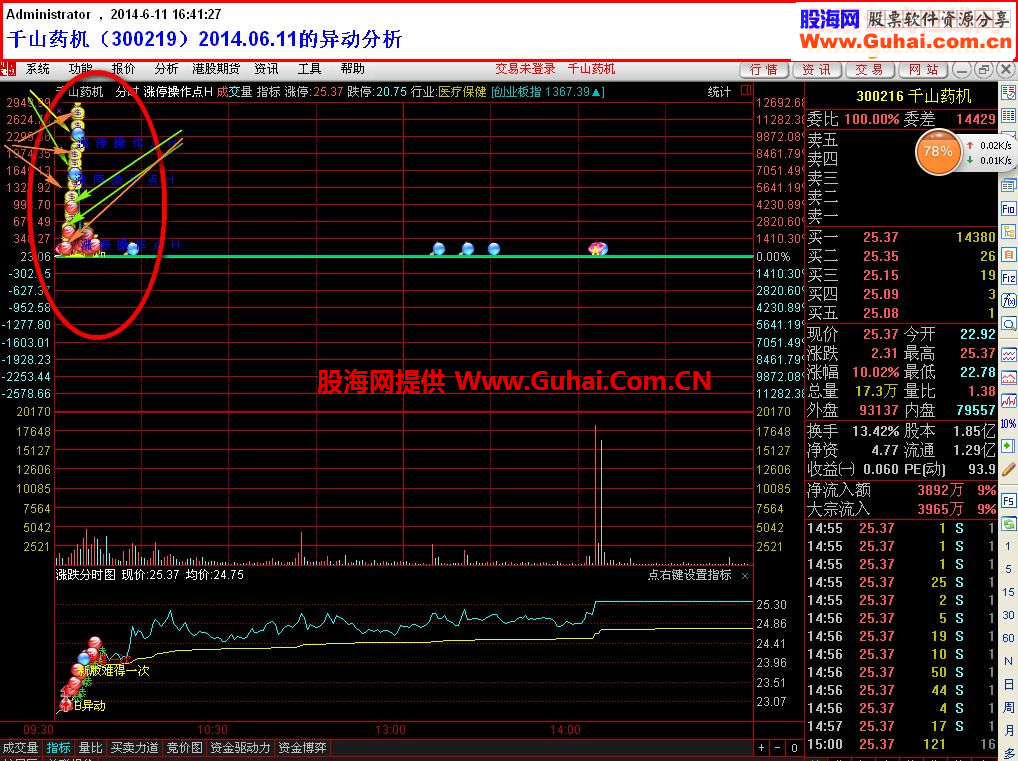The width and height of the screenshot is (1018, 761).
Task: Click the 网站 button in the title bar
Action: [923, 69]
